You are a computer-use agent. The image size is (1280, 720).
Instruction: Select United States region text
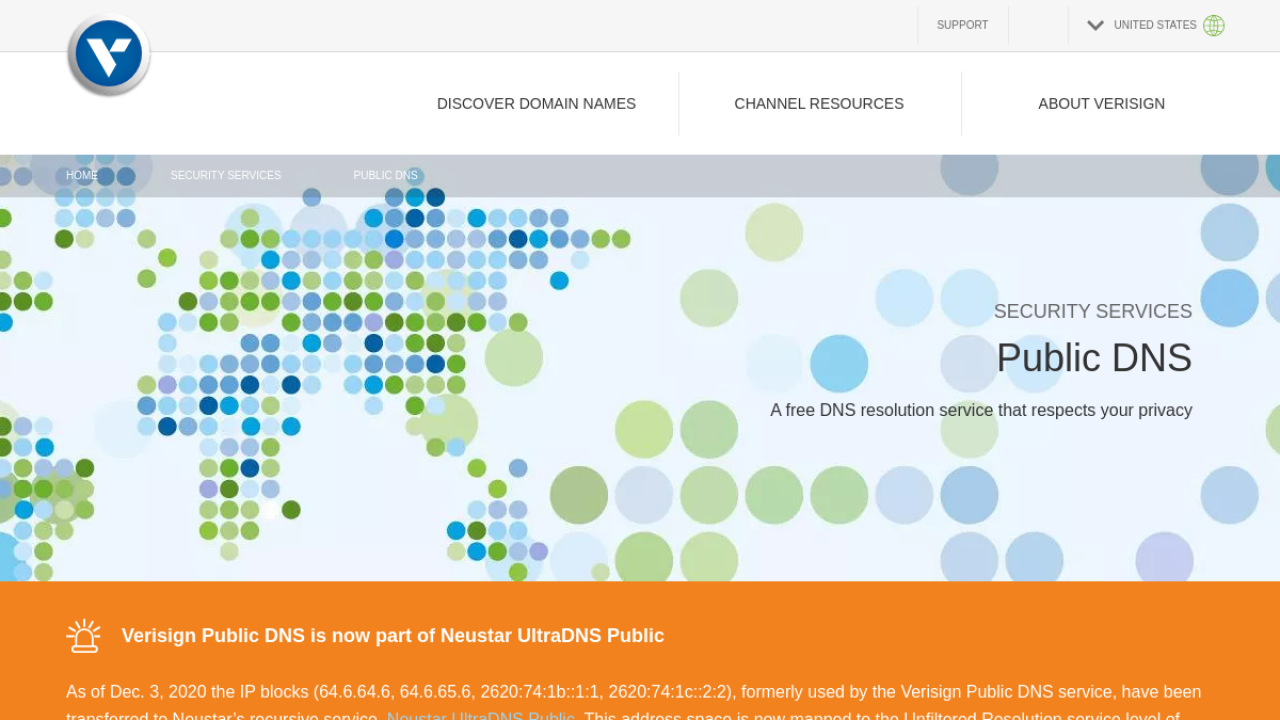[1155, 25]
